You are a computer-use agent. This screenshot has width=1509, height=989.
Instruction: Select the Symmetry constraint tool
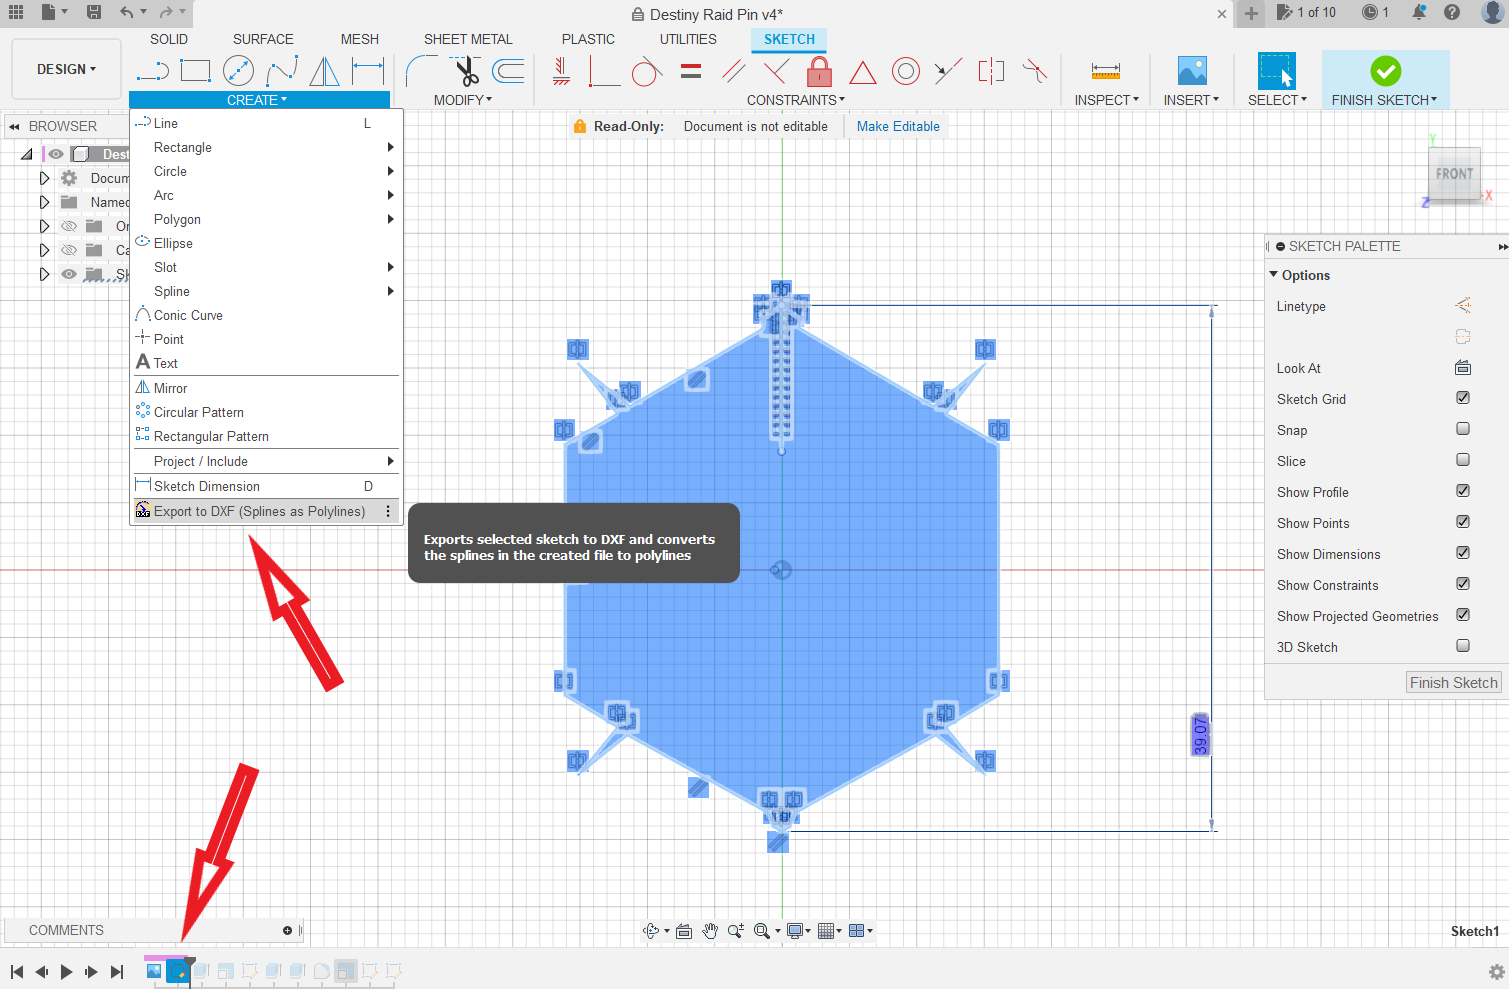(x=990, y=71)
